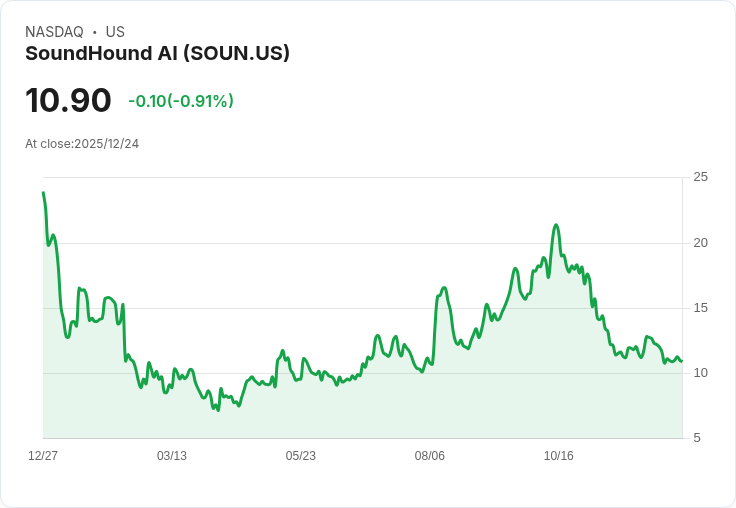The width and height of the screenshot is (736, 508).
Task: Click the 03/13 date axis label
Action: [172, 456]
